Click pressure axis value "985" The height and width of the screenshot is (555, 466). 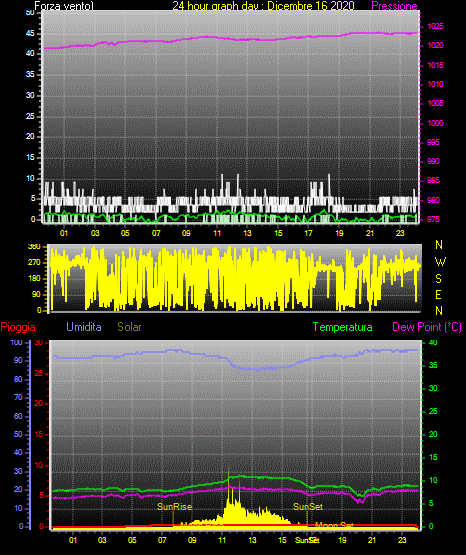pos(433,180)
